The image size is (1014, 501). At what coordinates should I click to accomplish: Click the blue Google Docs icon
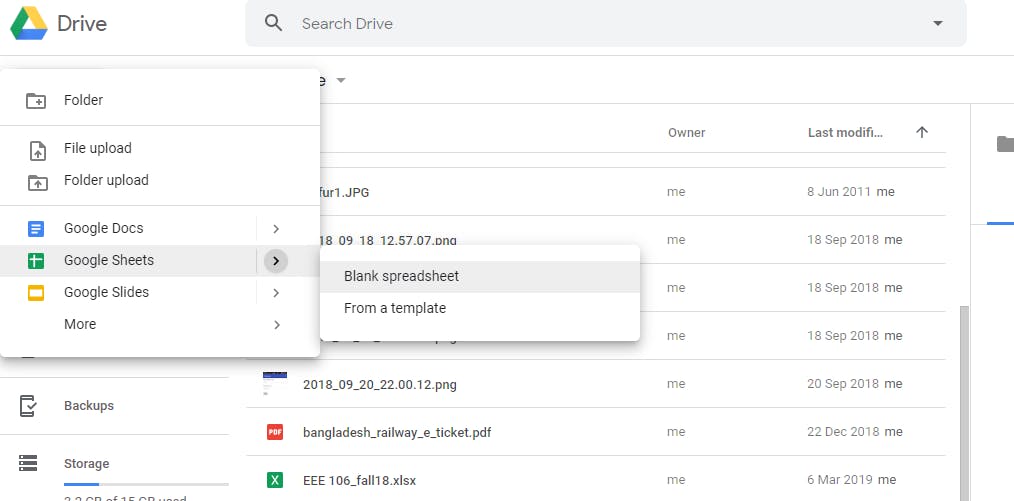36,229
